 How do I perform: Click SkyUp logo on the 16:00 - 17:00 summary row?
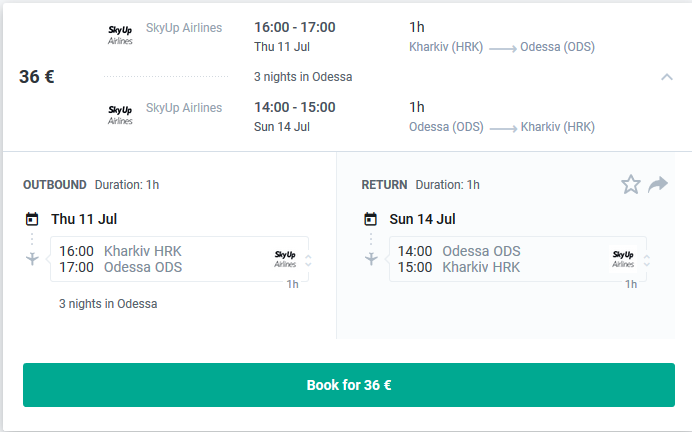120,33
